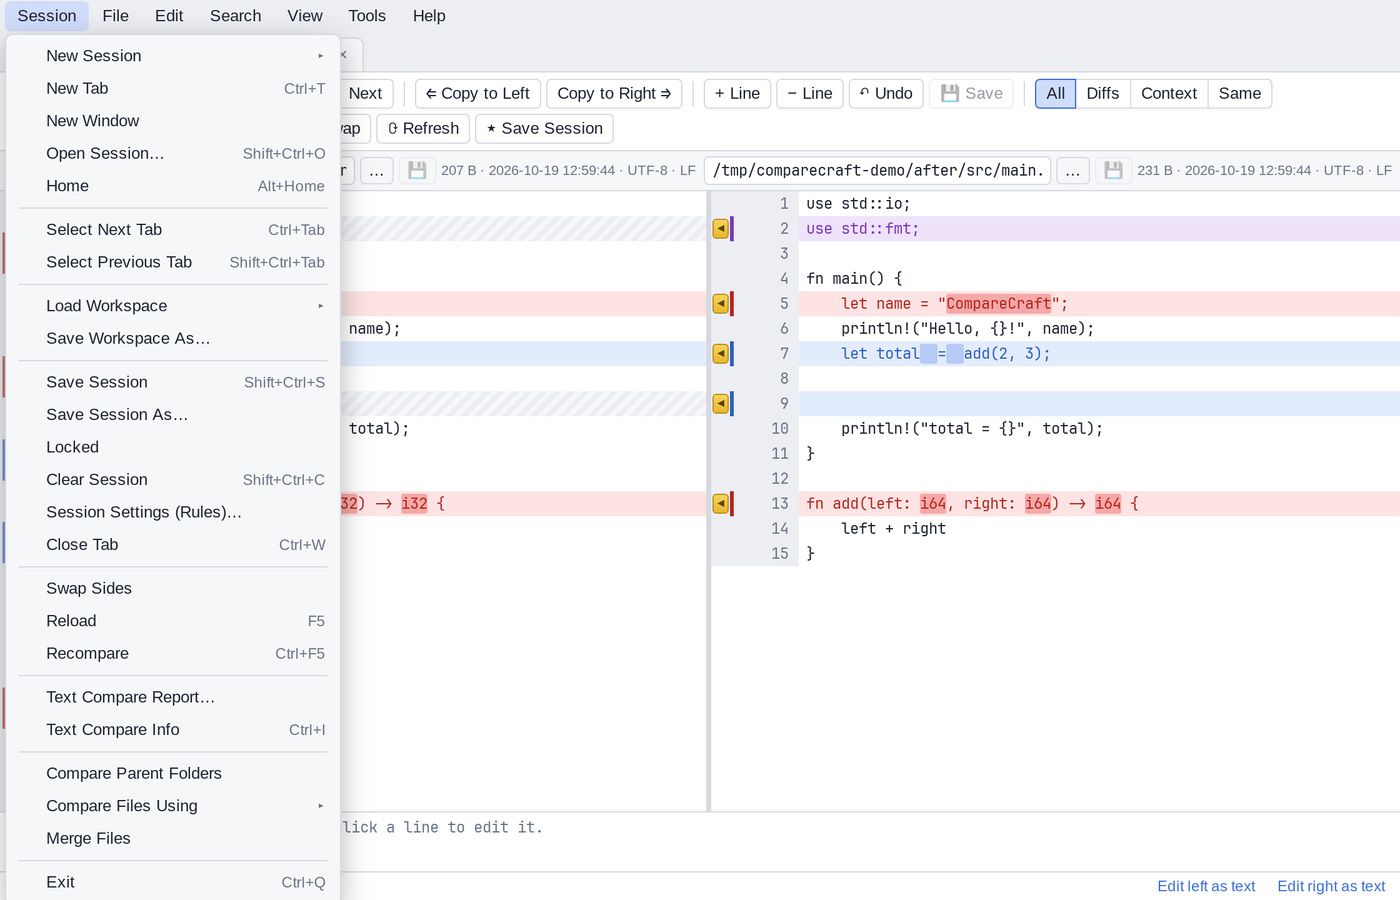Click the Copy to Left toolbar button

(x=478, y=94)
